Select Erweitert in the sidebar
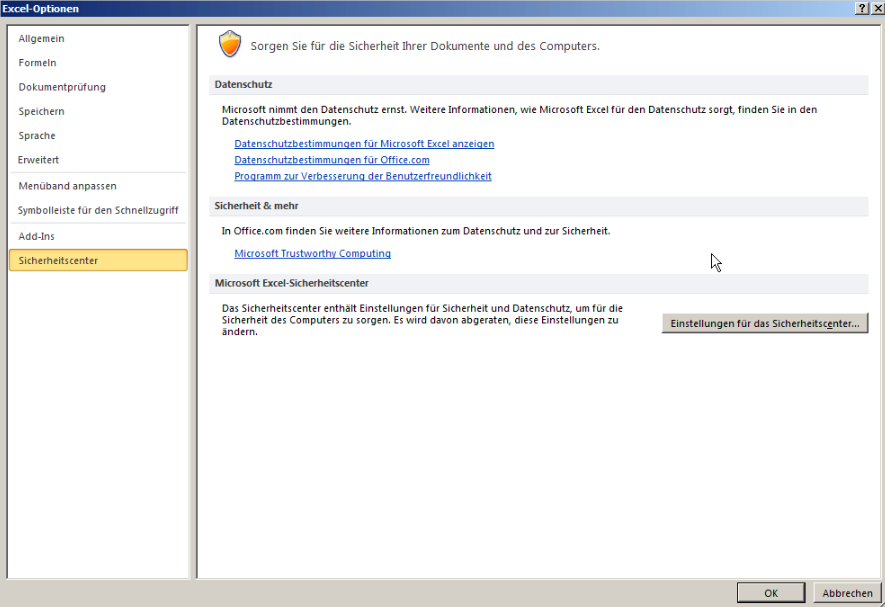This screenshot has height=607, width=885. (x=38, y=160)
